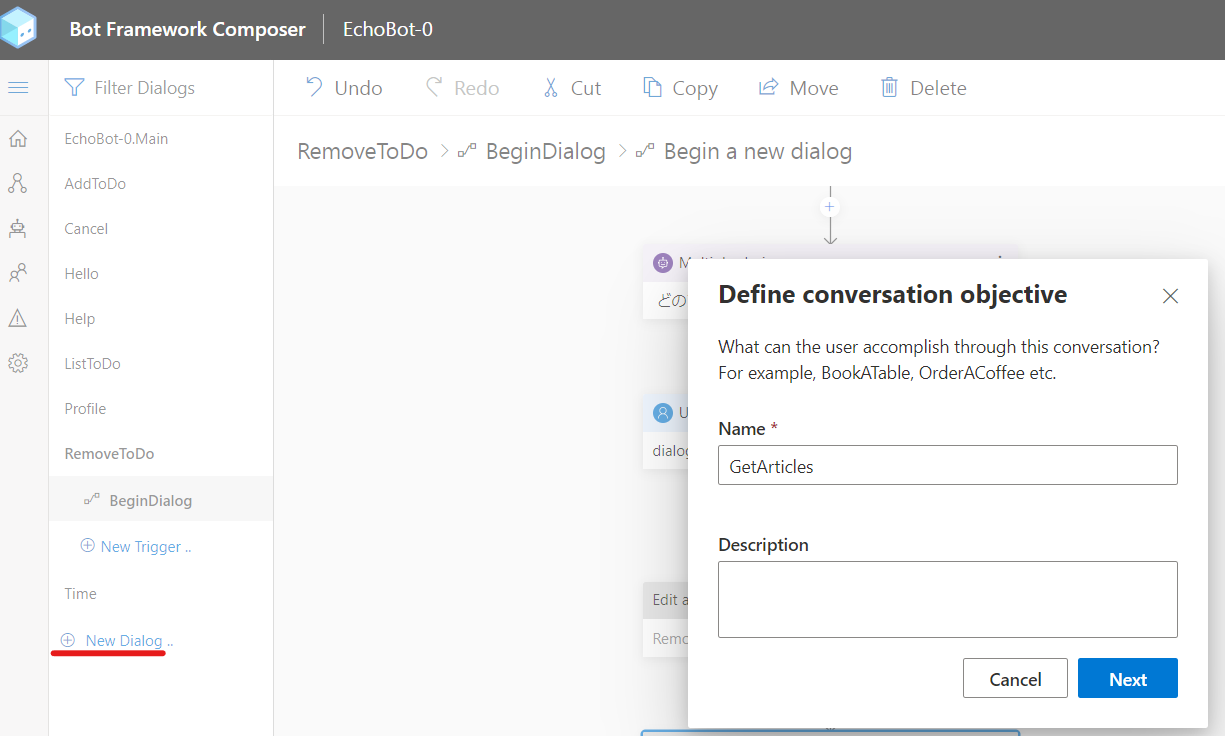
Task: Toggle the hamburger navigation menu
Action: [18, 88]
